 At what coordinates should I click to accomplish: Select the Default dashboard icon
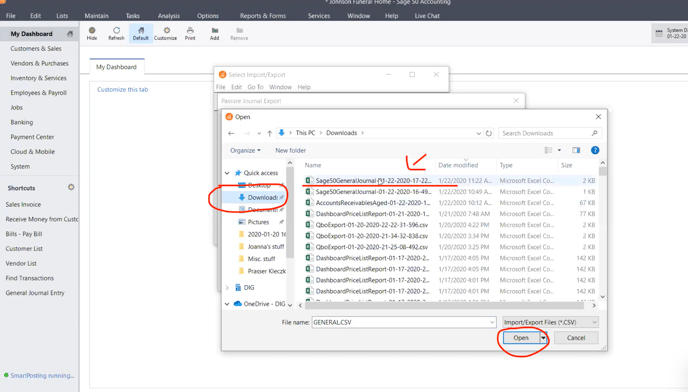coord(141,30)
